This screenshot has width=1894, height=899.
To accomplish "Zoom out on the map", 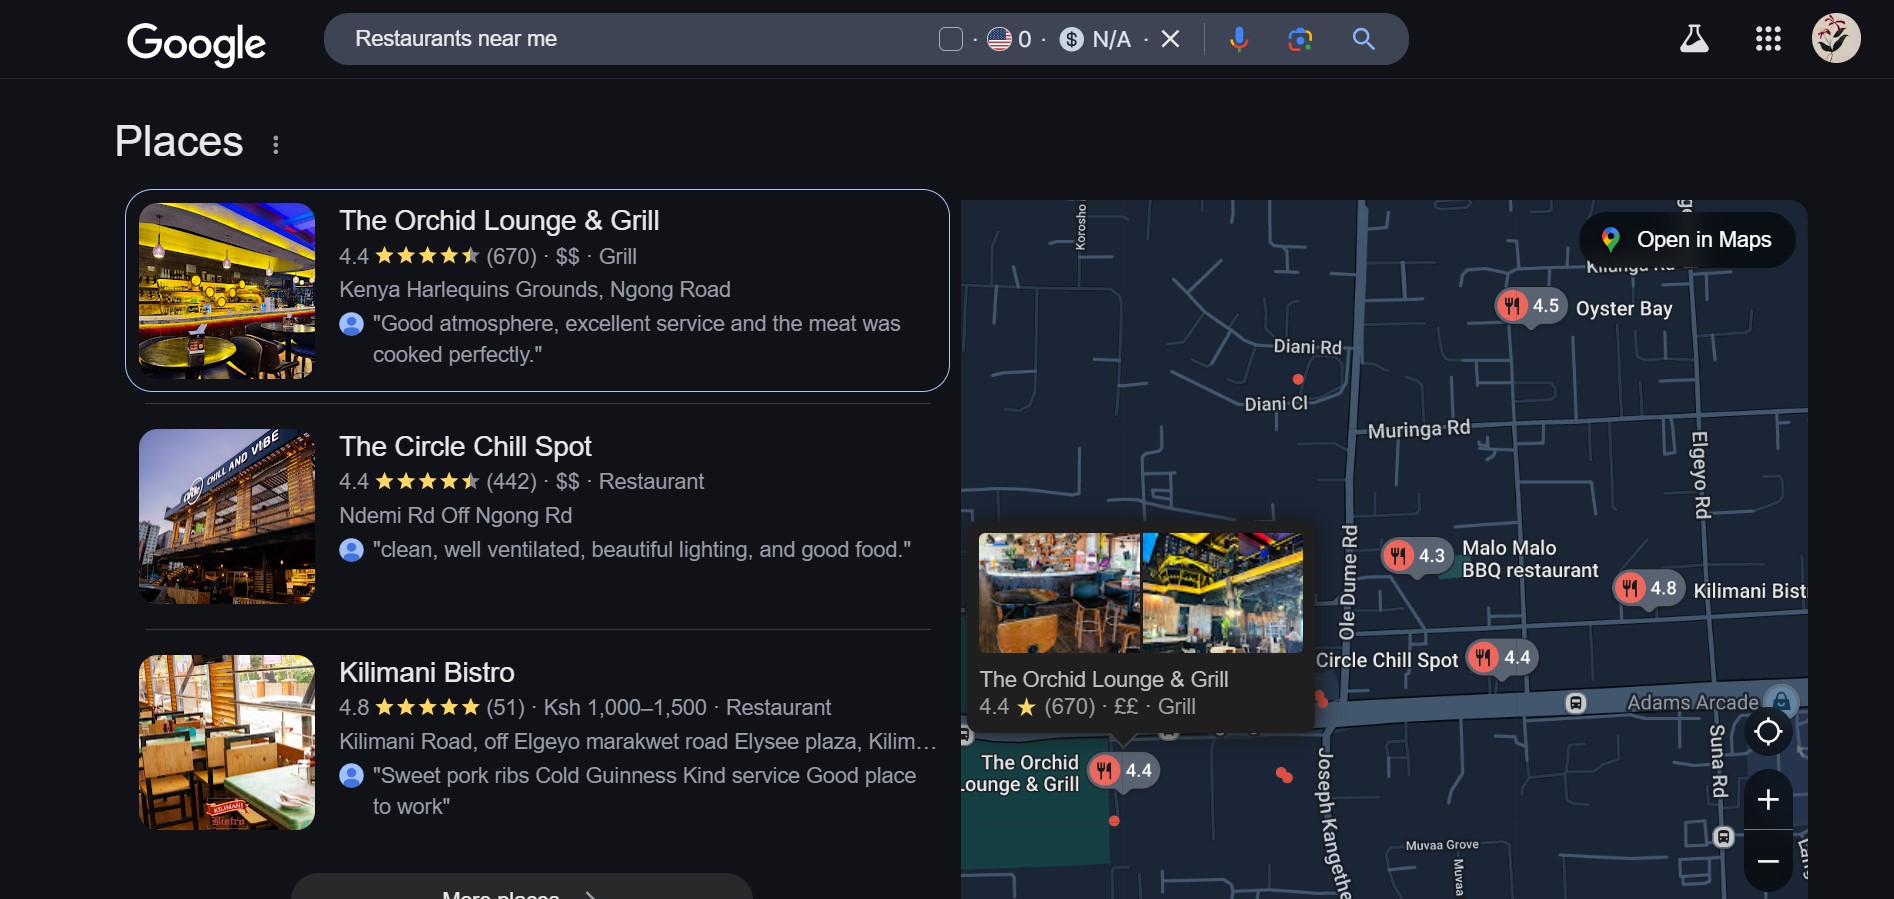I will click(x=1767, y=861).
